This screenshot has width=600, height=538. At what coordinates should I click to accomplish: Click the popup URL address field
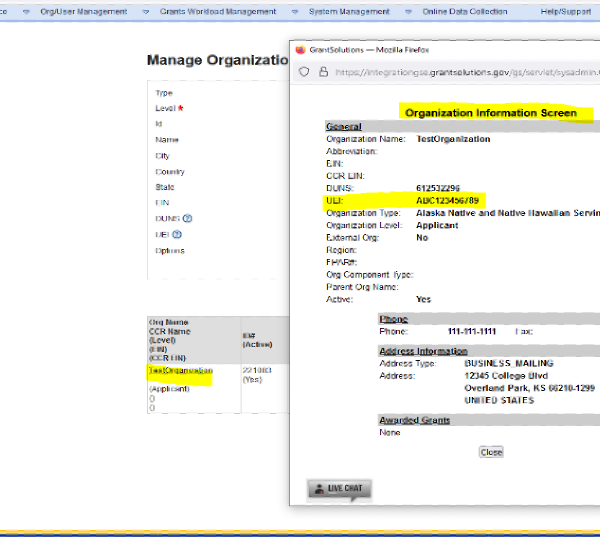460,72
